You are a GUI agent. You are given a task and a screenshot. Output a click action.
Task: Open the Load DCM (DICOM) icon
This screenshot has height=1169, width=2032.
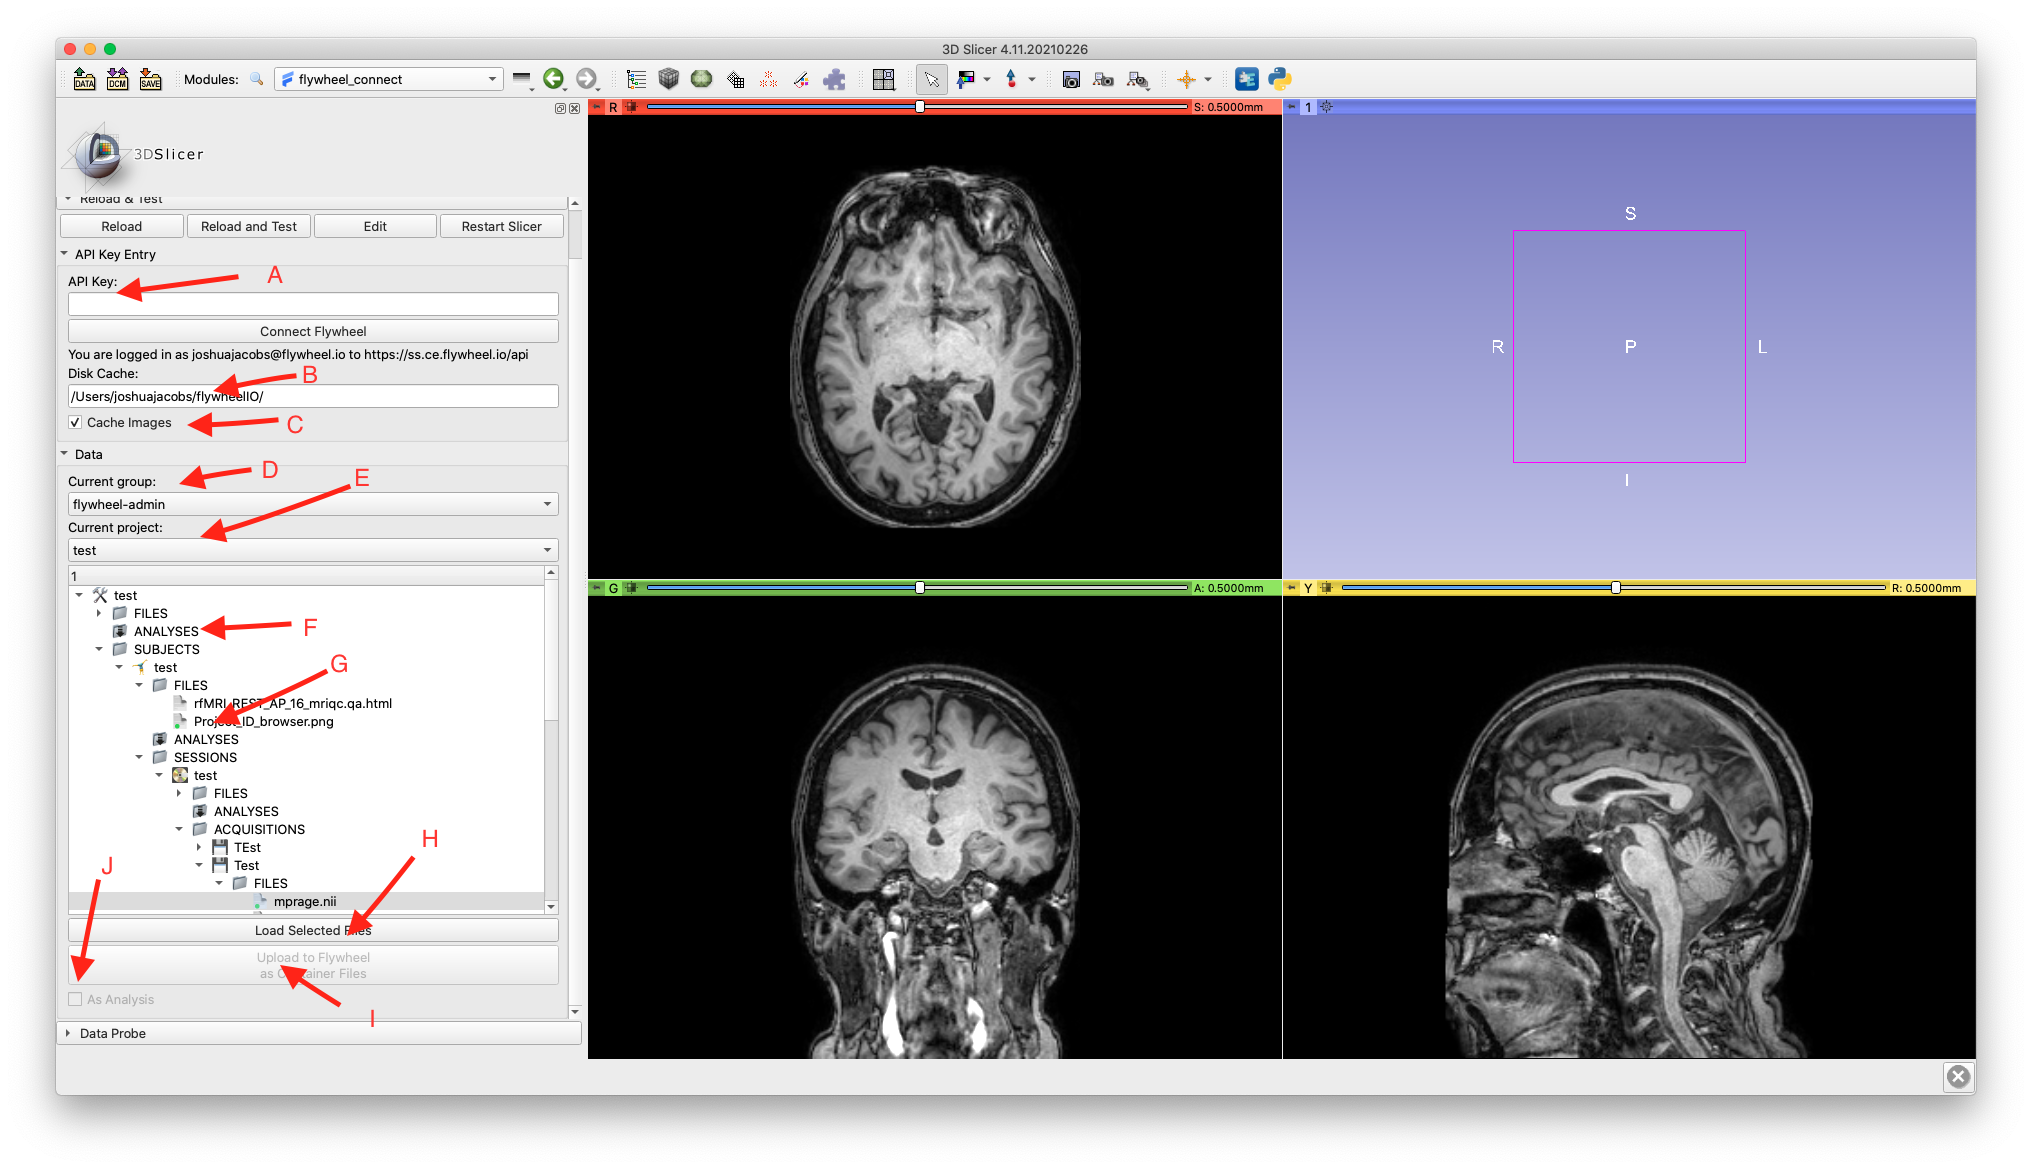click(x=117, y=79)
